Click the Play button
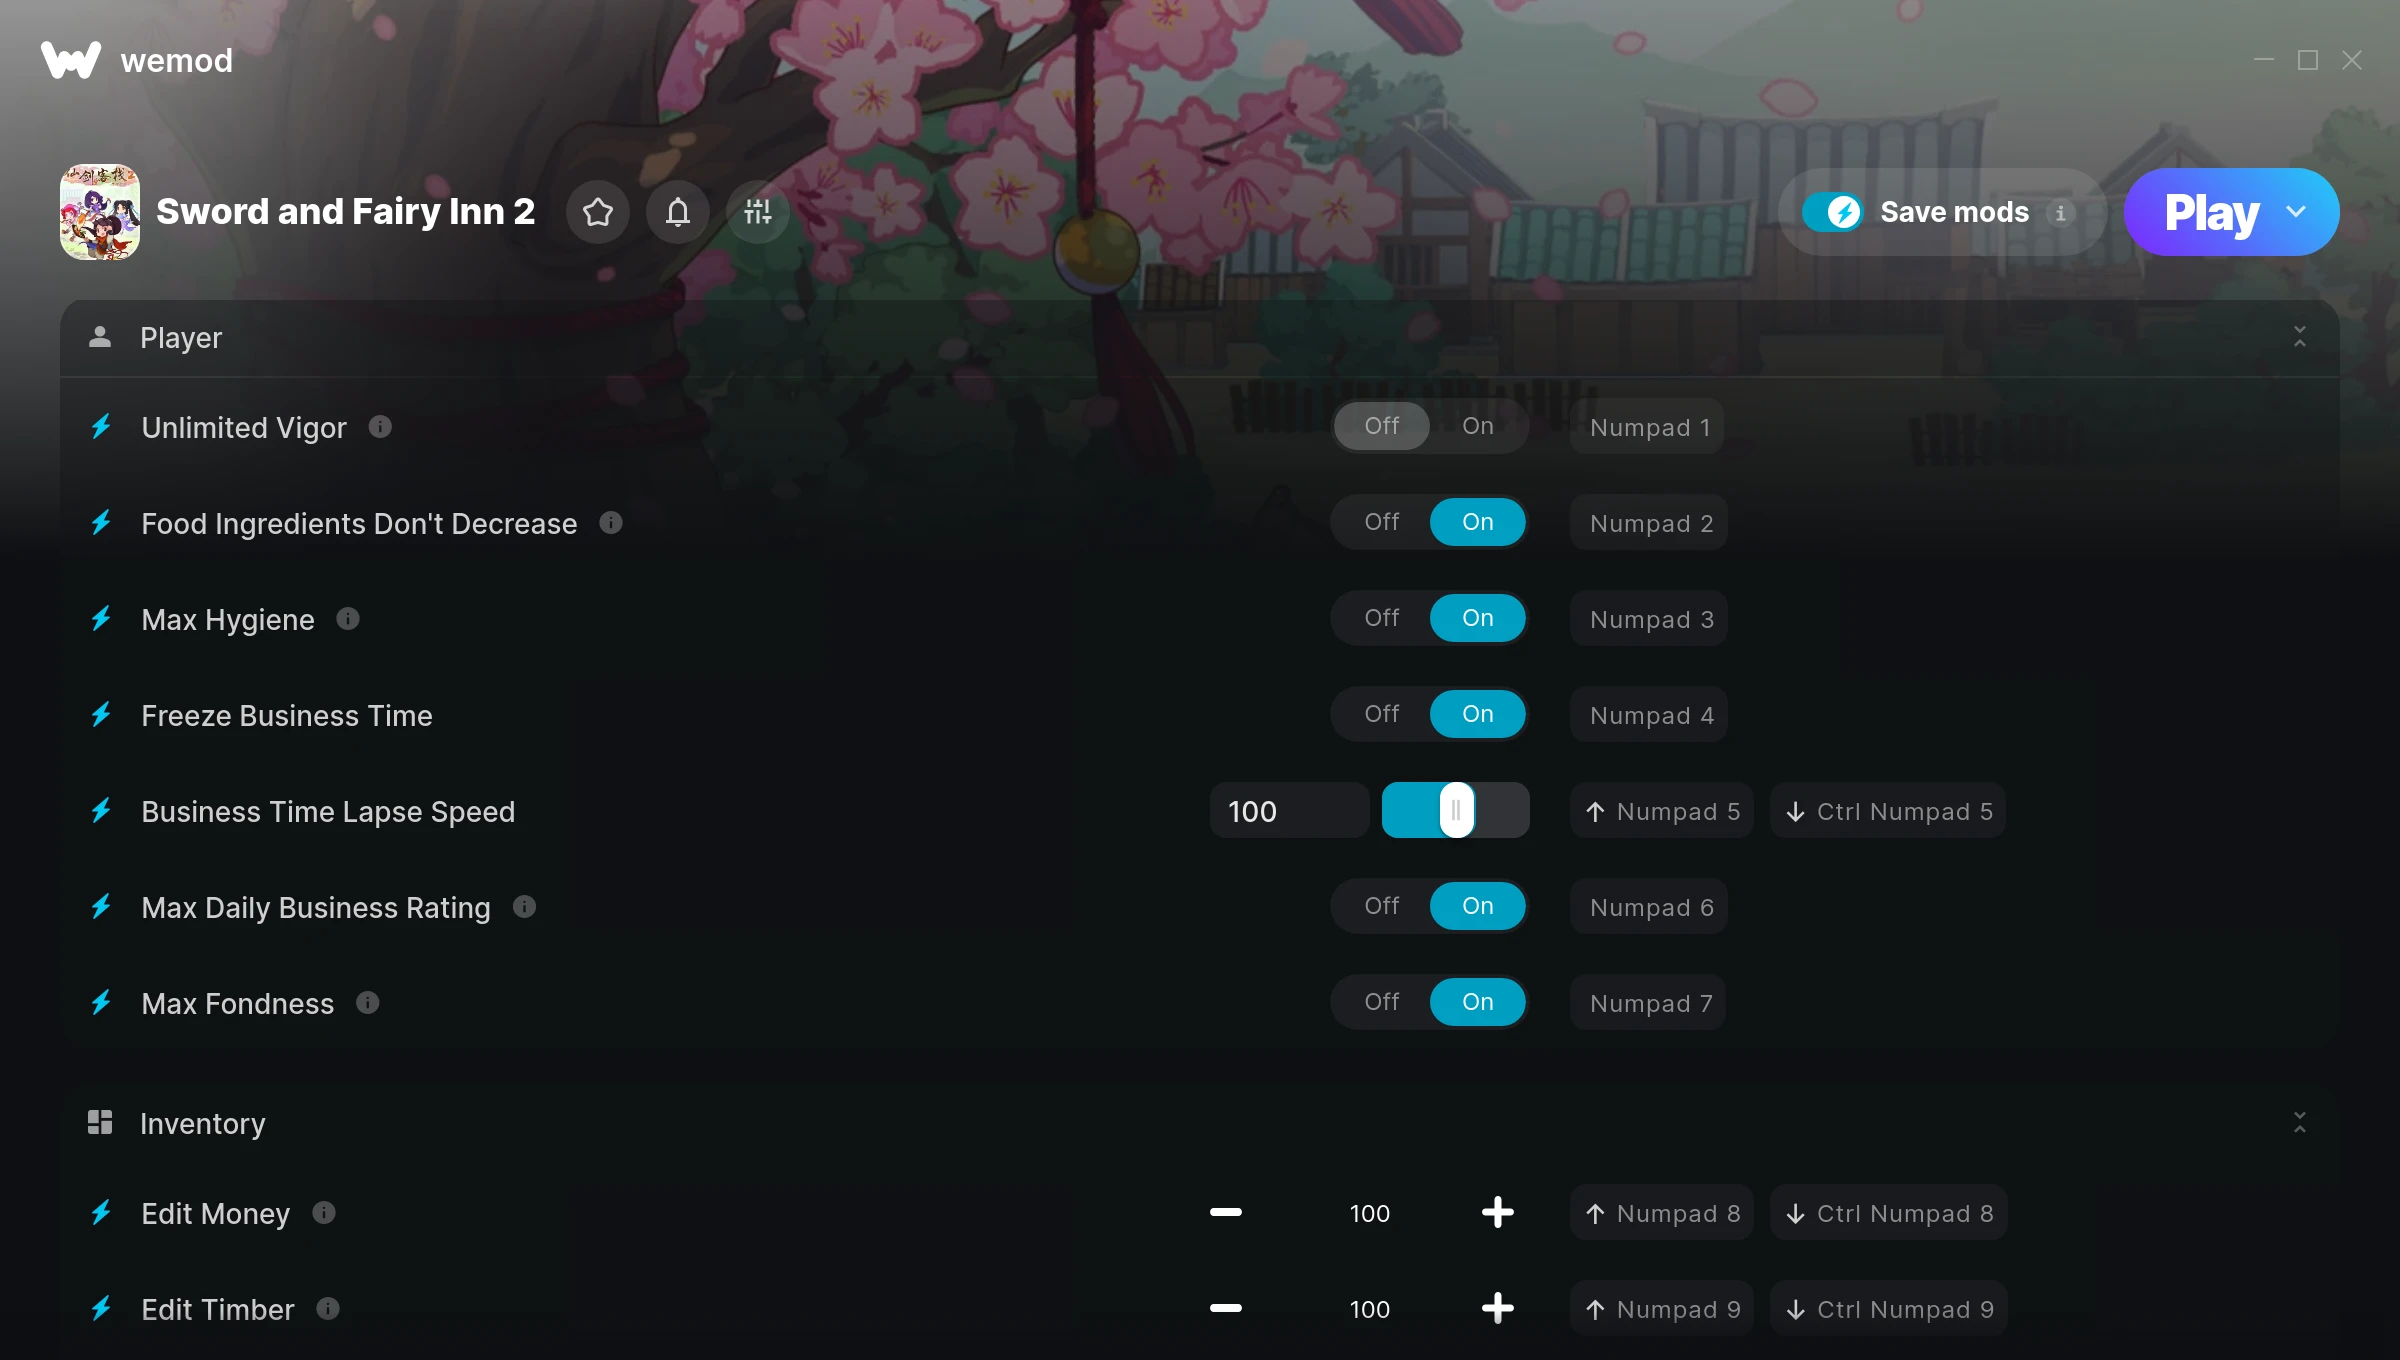Viewport: 2400px width, 1360px height. point(2211,212)
